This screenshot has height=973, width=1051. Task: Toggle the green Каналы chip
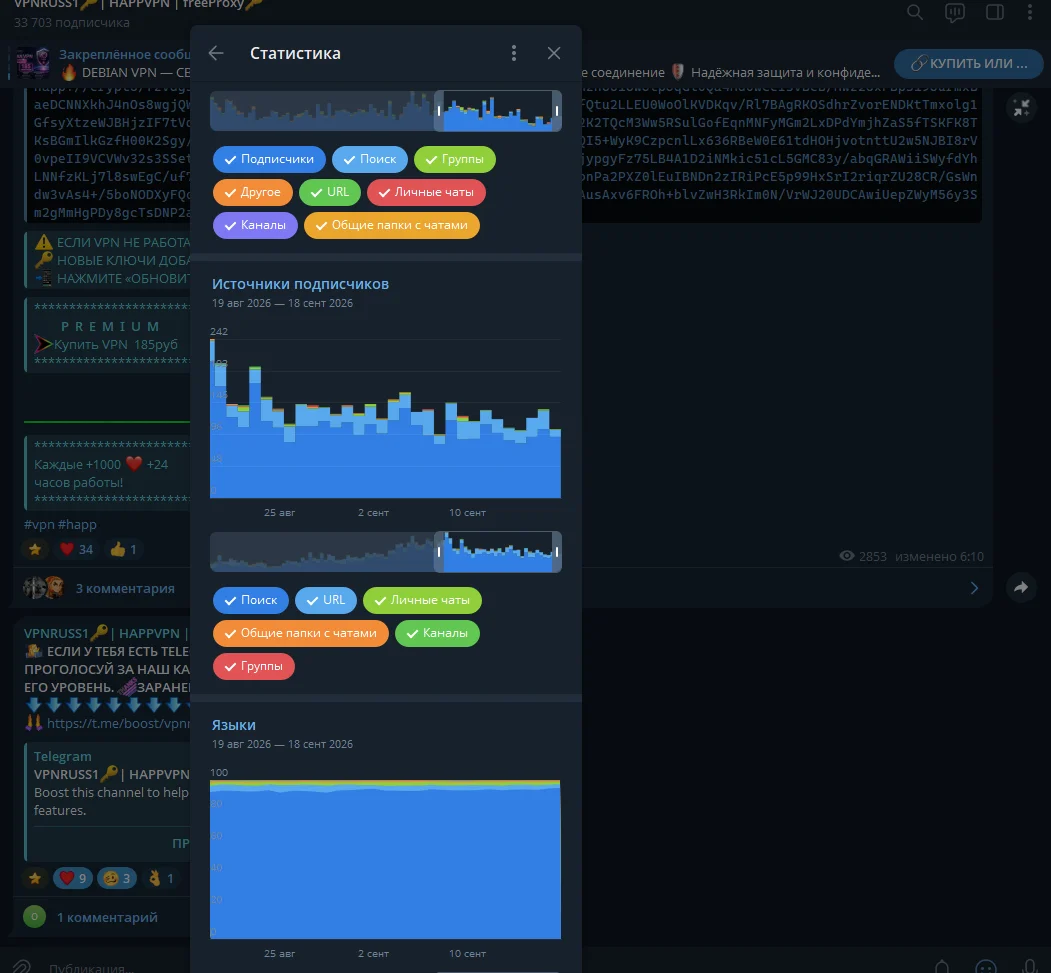pos(437,633)
